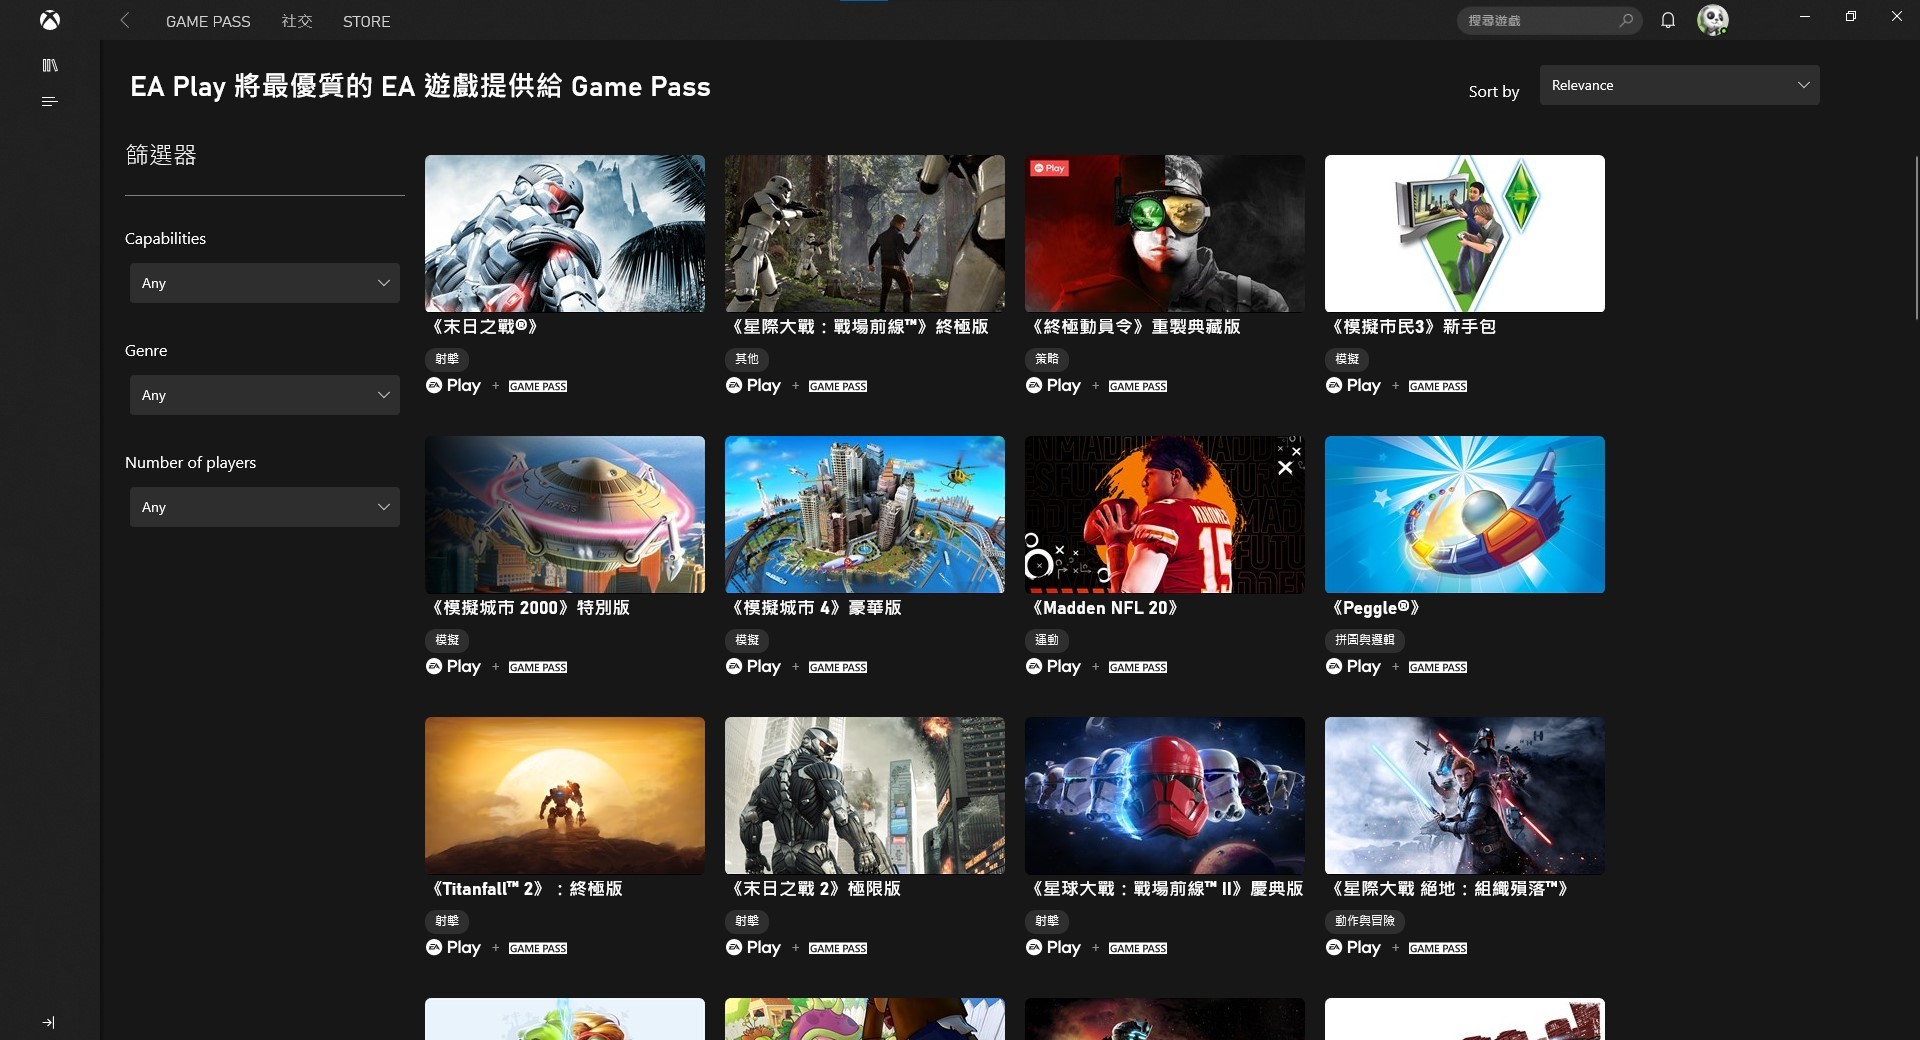Click the search magnifier icon
Viewport: 1920px width, 1040px height.
tap(1626, 20)
